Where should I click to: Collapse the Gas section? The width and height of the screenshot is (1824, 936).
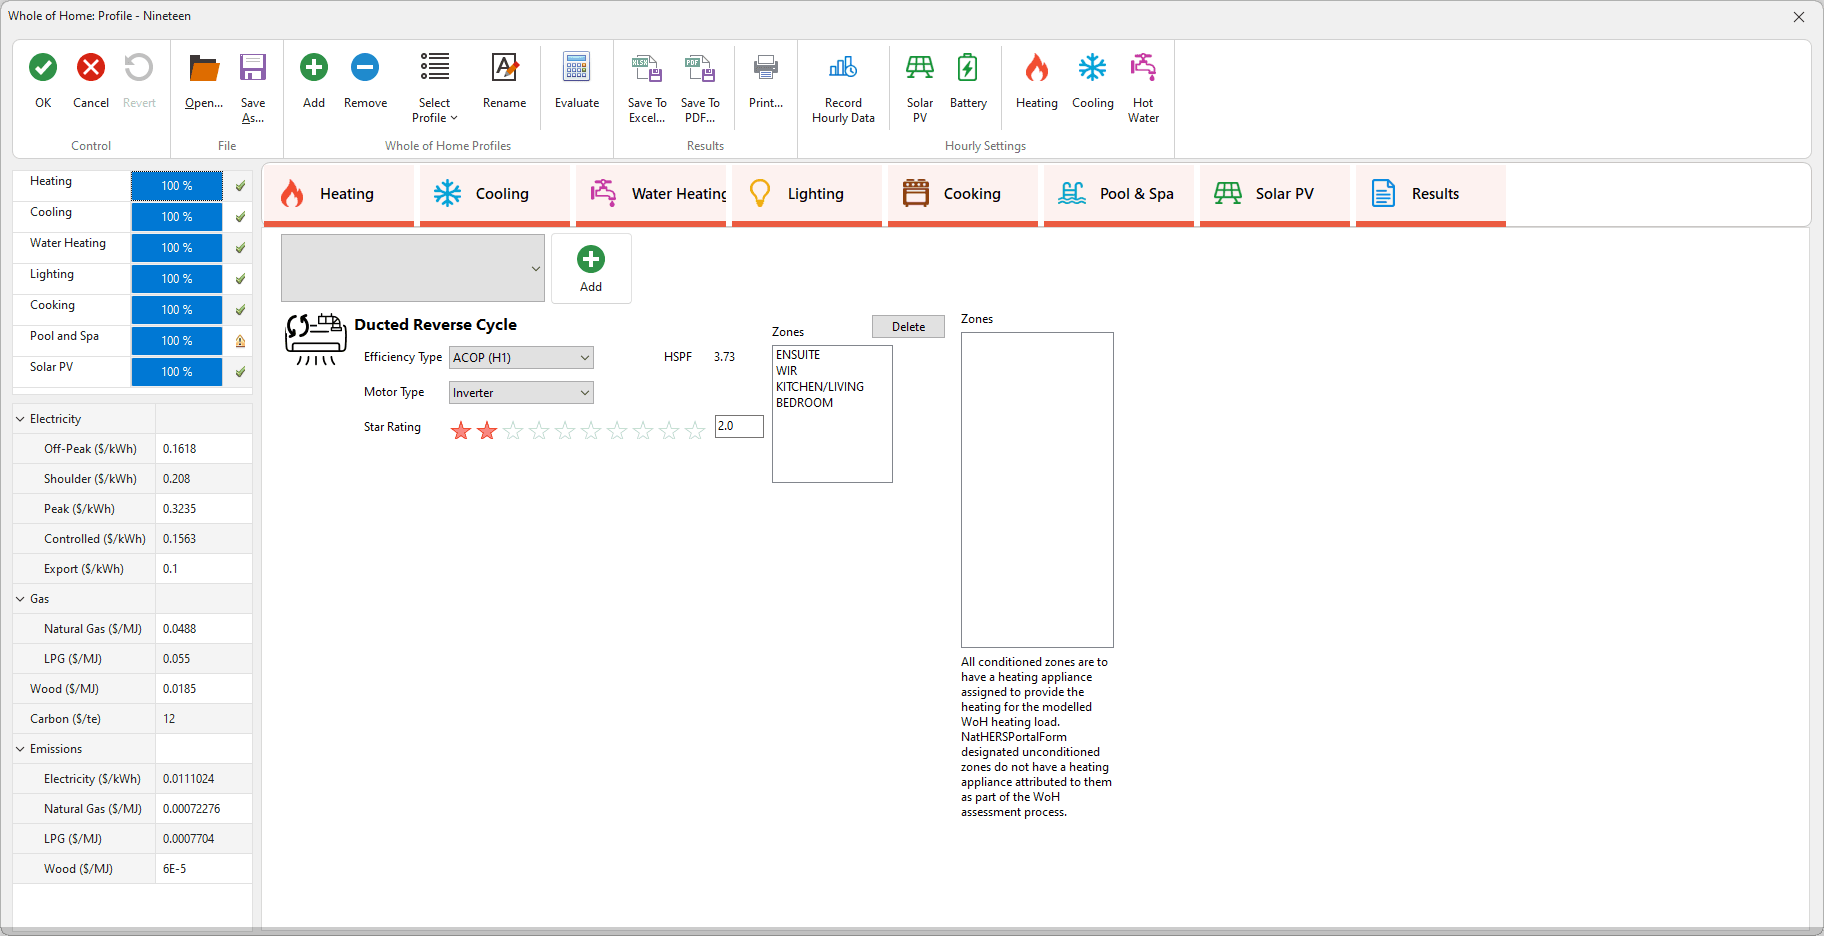[x=20, y=599]
